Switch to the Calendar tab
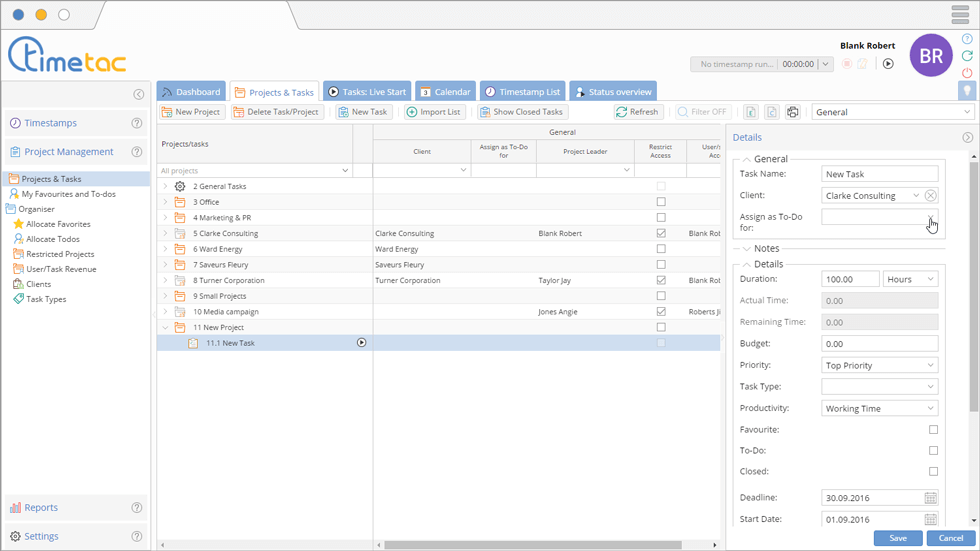This screenshot has height=551, width=980. 445,91
